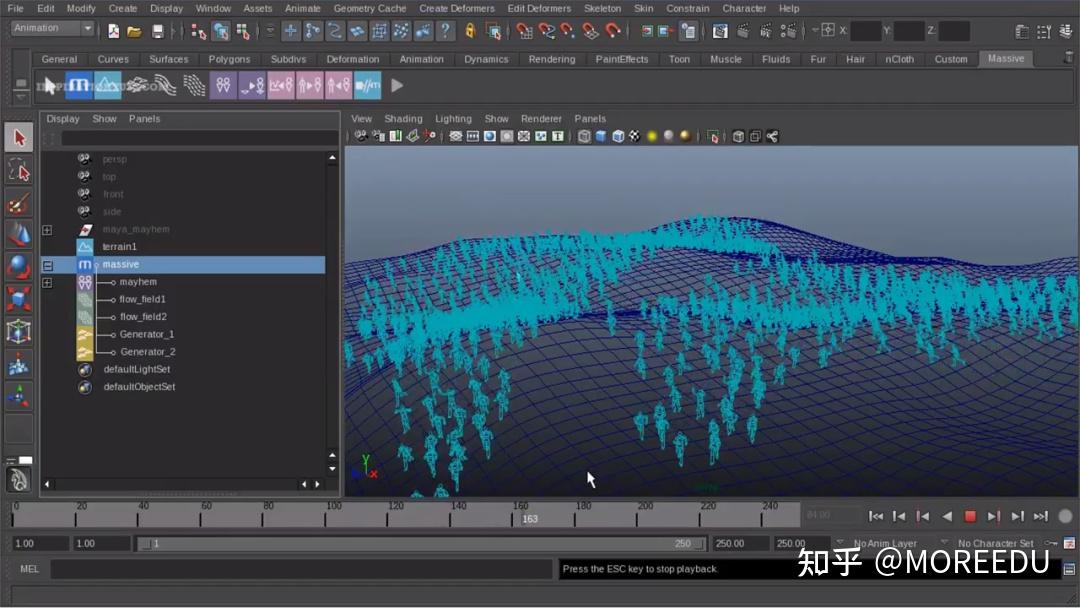Click the timeline range slider bar
This screenshot has height=608, width=1080.
(x=420, y=544)
